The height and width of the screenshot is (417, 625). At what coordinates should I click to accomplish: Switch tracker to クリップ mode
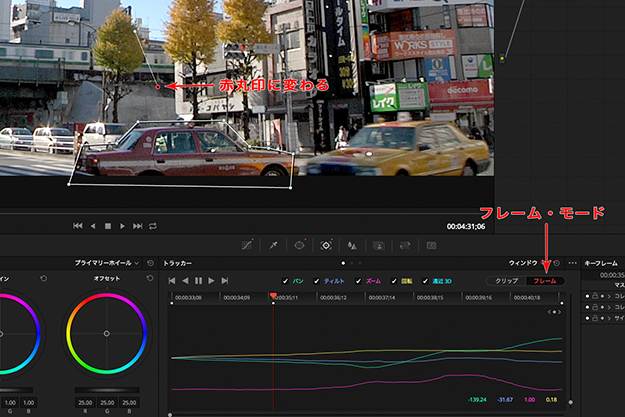[506, 281]
